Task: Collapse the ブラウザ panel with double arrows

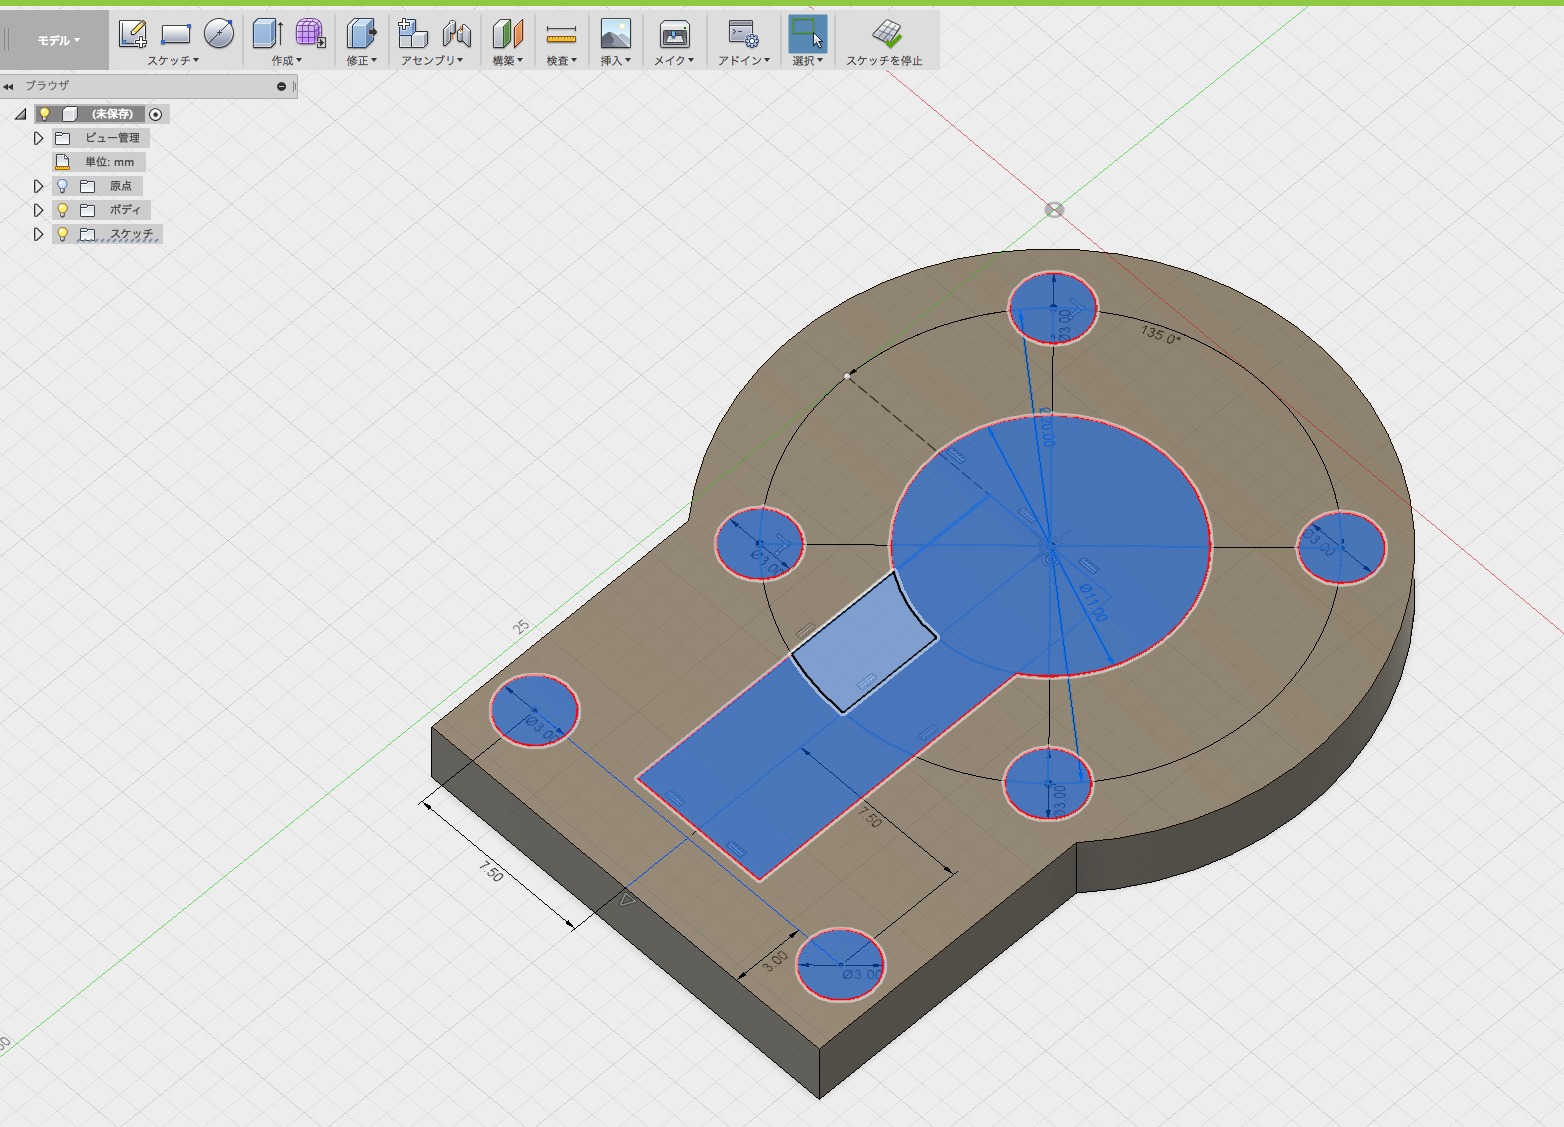Action: pyautogui.click(x=9, y=87)
